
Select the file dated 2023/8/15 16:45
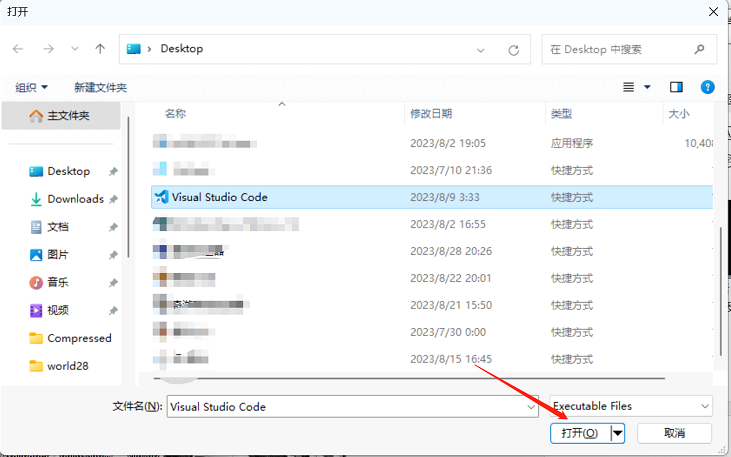pos(432,359)
